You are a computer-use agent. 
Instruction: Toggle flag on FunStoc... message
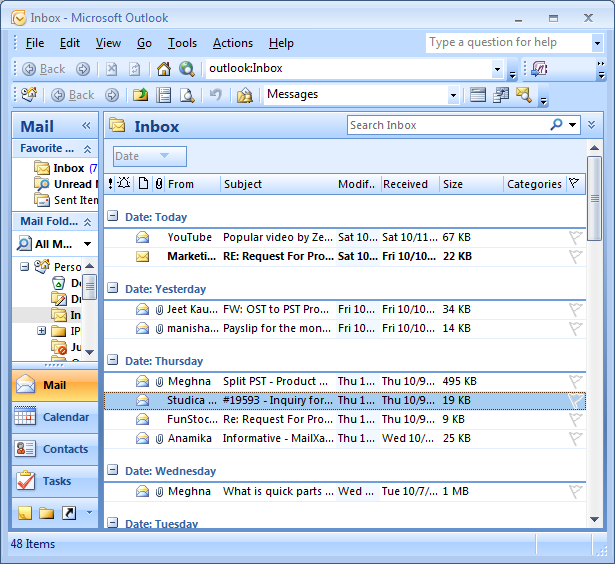576,419
